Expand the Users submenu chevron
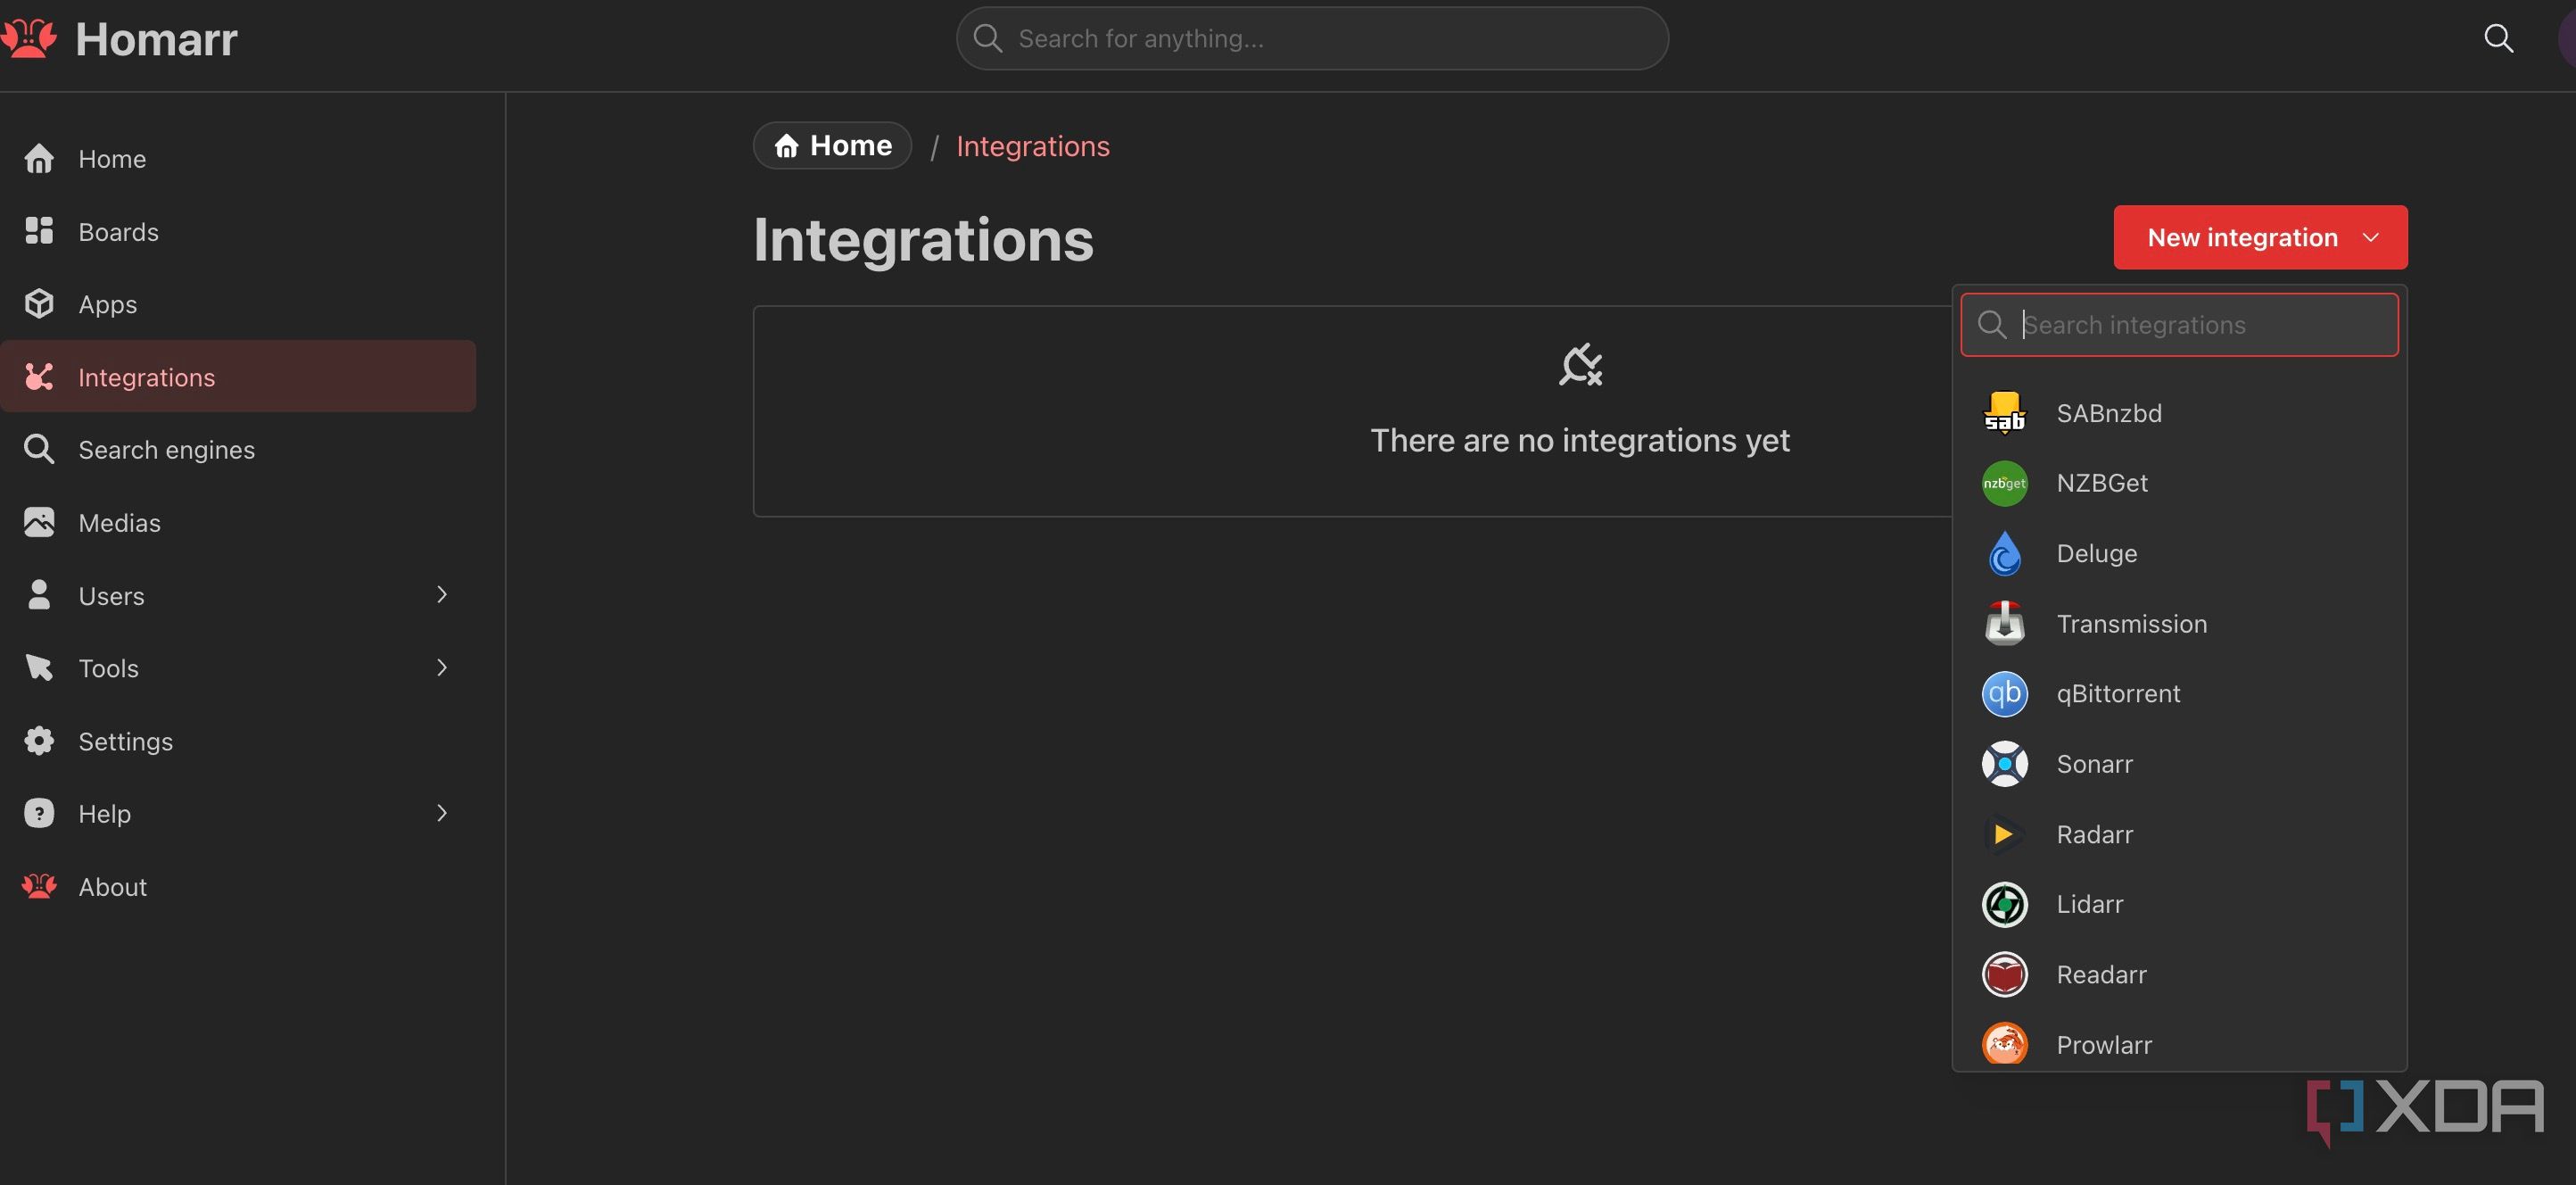 point(442,595)
